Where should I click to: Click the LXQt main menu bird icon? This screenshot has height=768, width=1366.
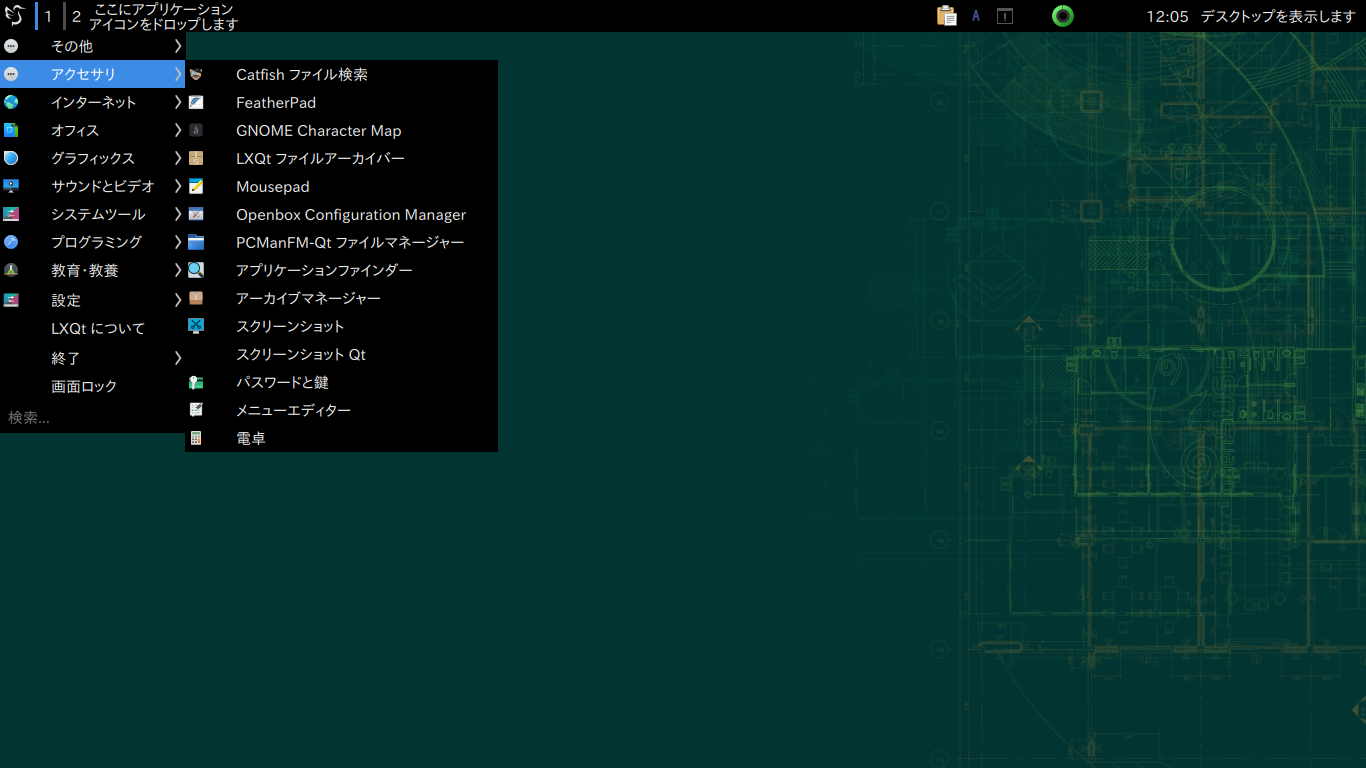click(14, 15)
